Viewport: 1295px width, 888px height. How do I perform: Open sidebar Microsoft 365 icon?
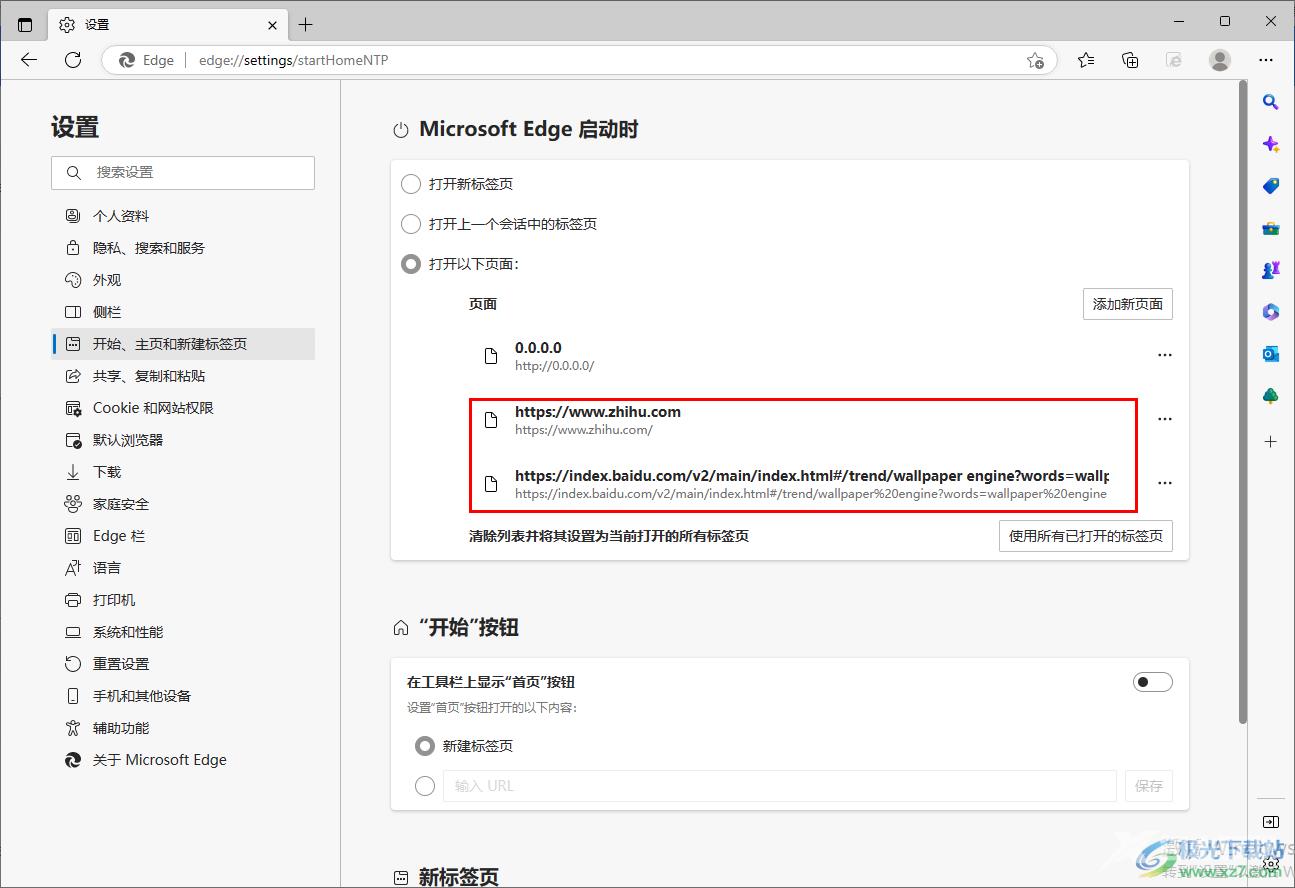(x=1271, y=312)
